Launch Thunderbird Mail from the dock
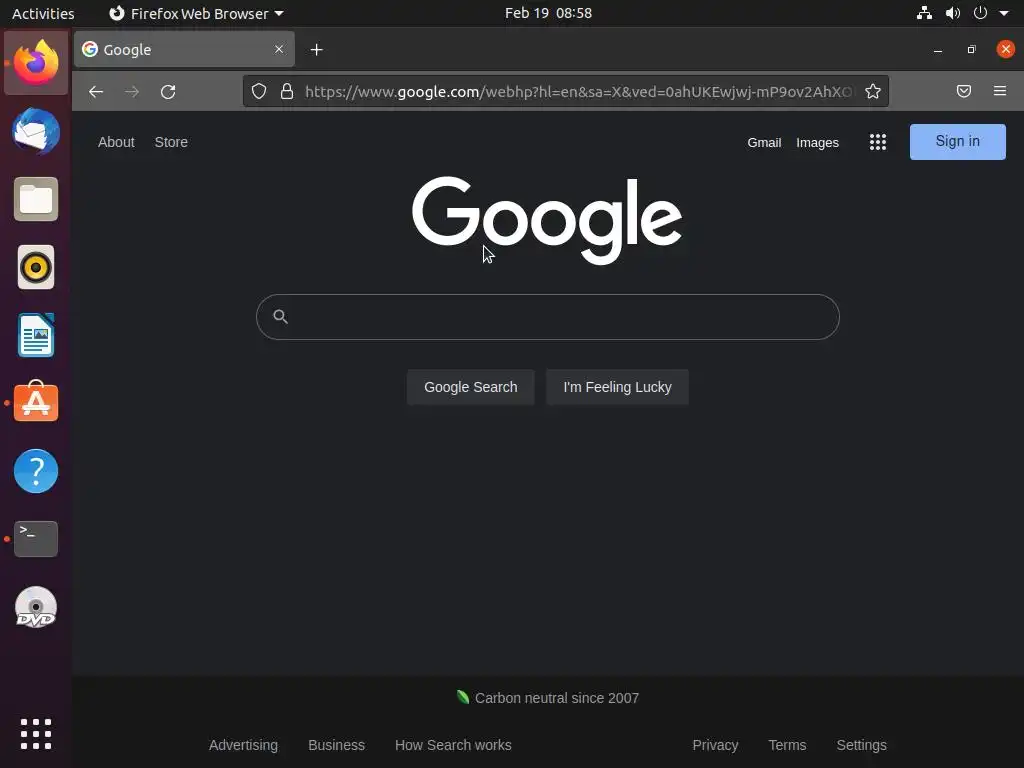1024x768 pixels. click(36, 131)
